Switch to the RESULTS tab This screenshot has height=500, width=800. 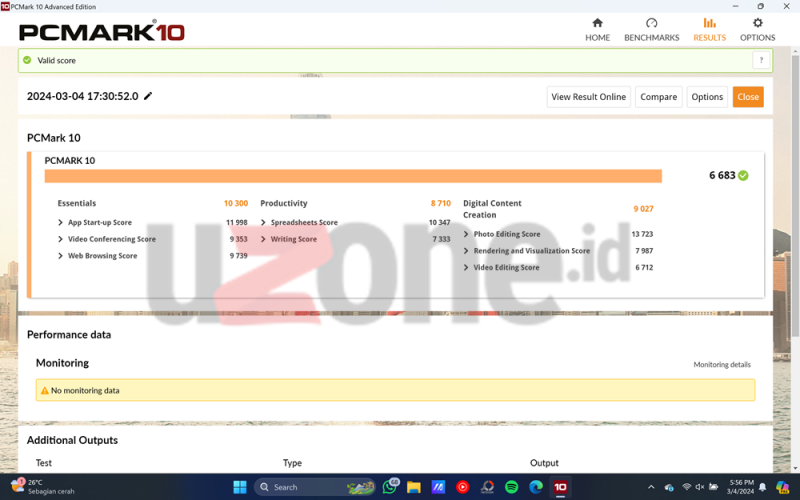[x=709, y=30]
